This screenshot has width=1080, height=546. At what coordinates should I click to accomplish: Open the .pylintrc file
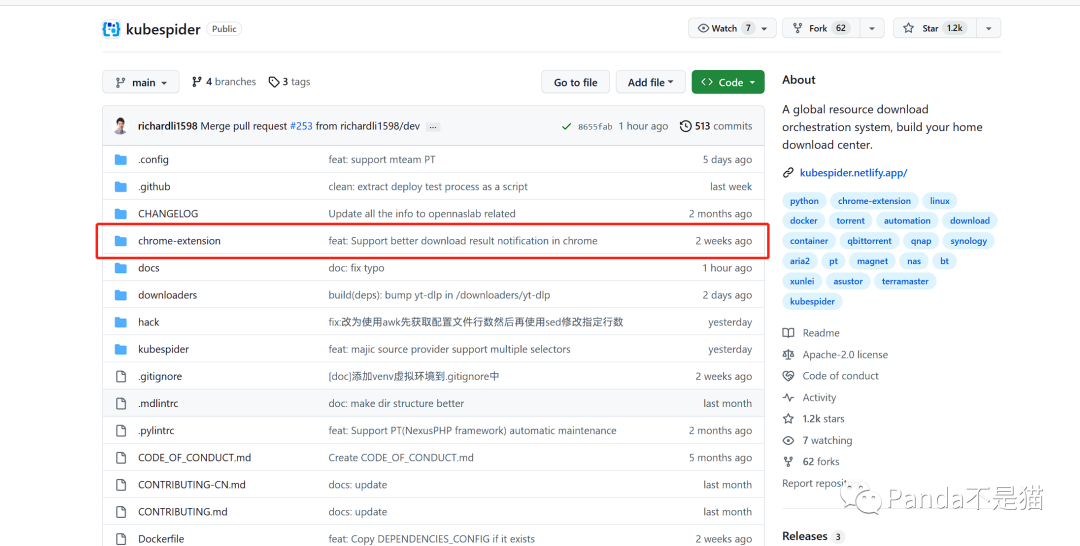tap(156, 431)
